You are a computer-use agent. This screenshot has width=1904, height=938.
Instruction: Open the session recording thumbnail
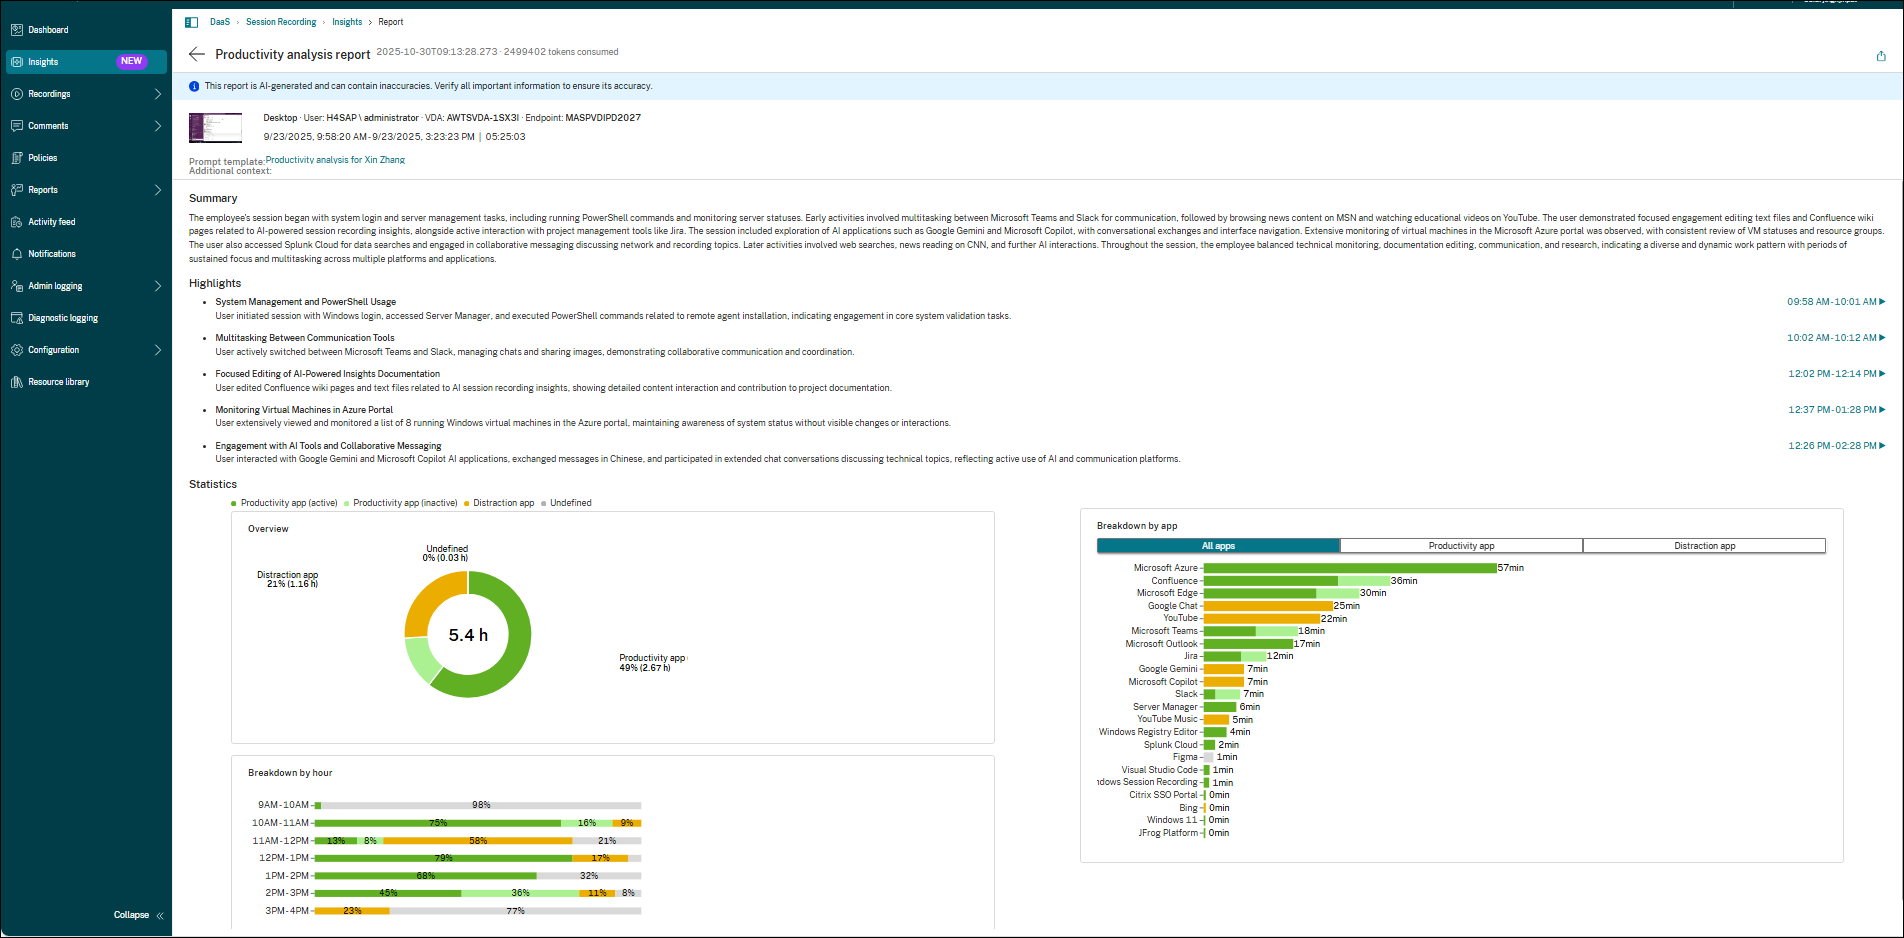click(216, 128)
